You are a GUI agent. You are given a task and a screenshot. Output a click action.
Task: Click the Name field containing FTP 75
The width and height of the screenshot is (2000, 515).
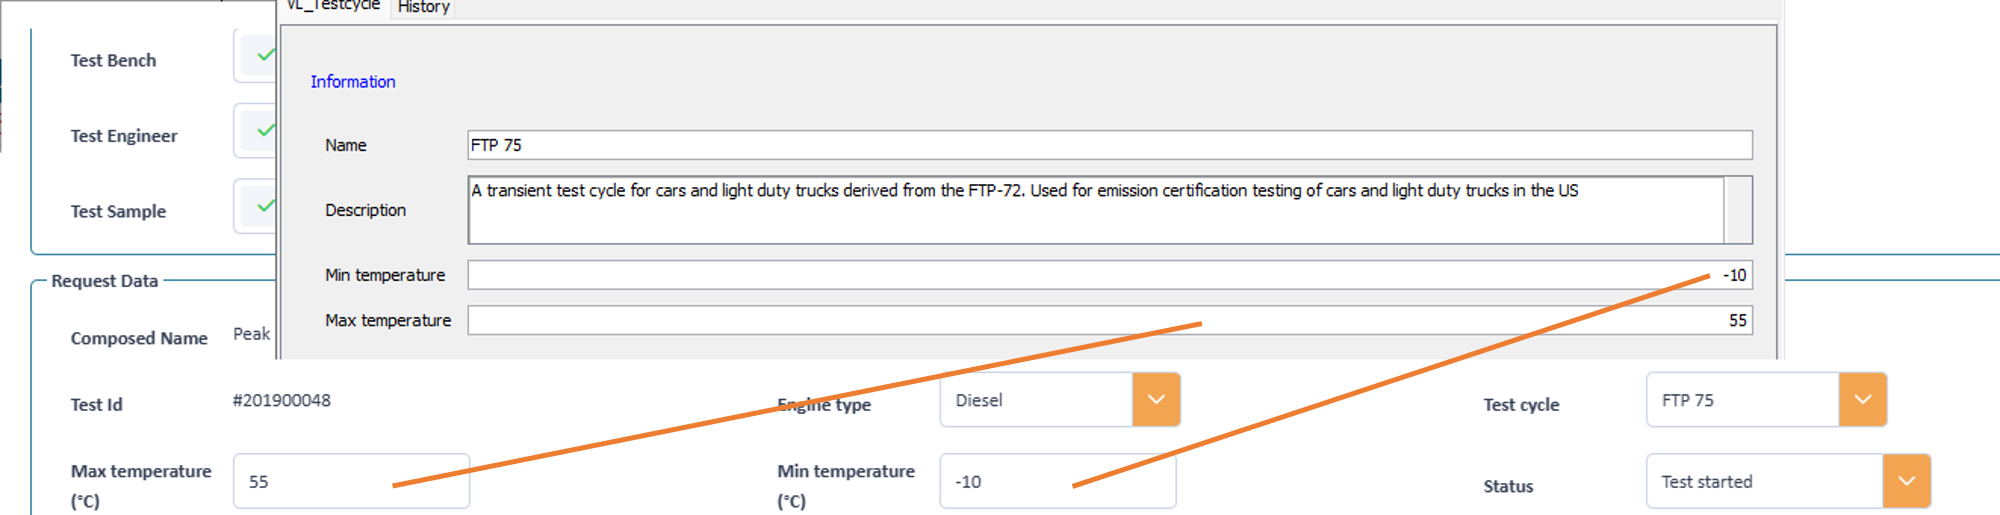coord(1110,145)
